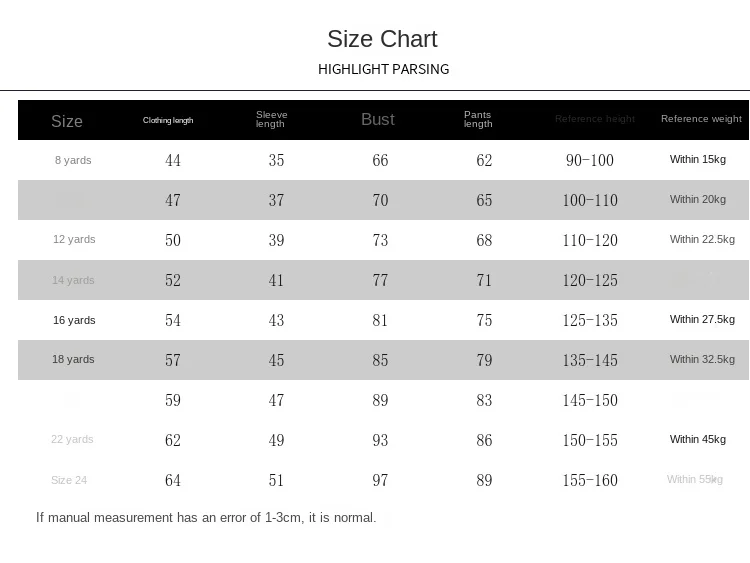
Task: Click the "16 yards" row label
Action: coord(74,320)
